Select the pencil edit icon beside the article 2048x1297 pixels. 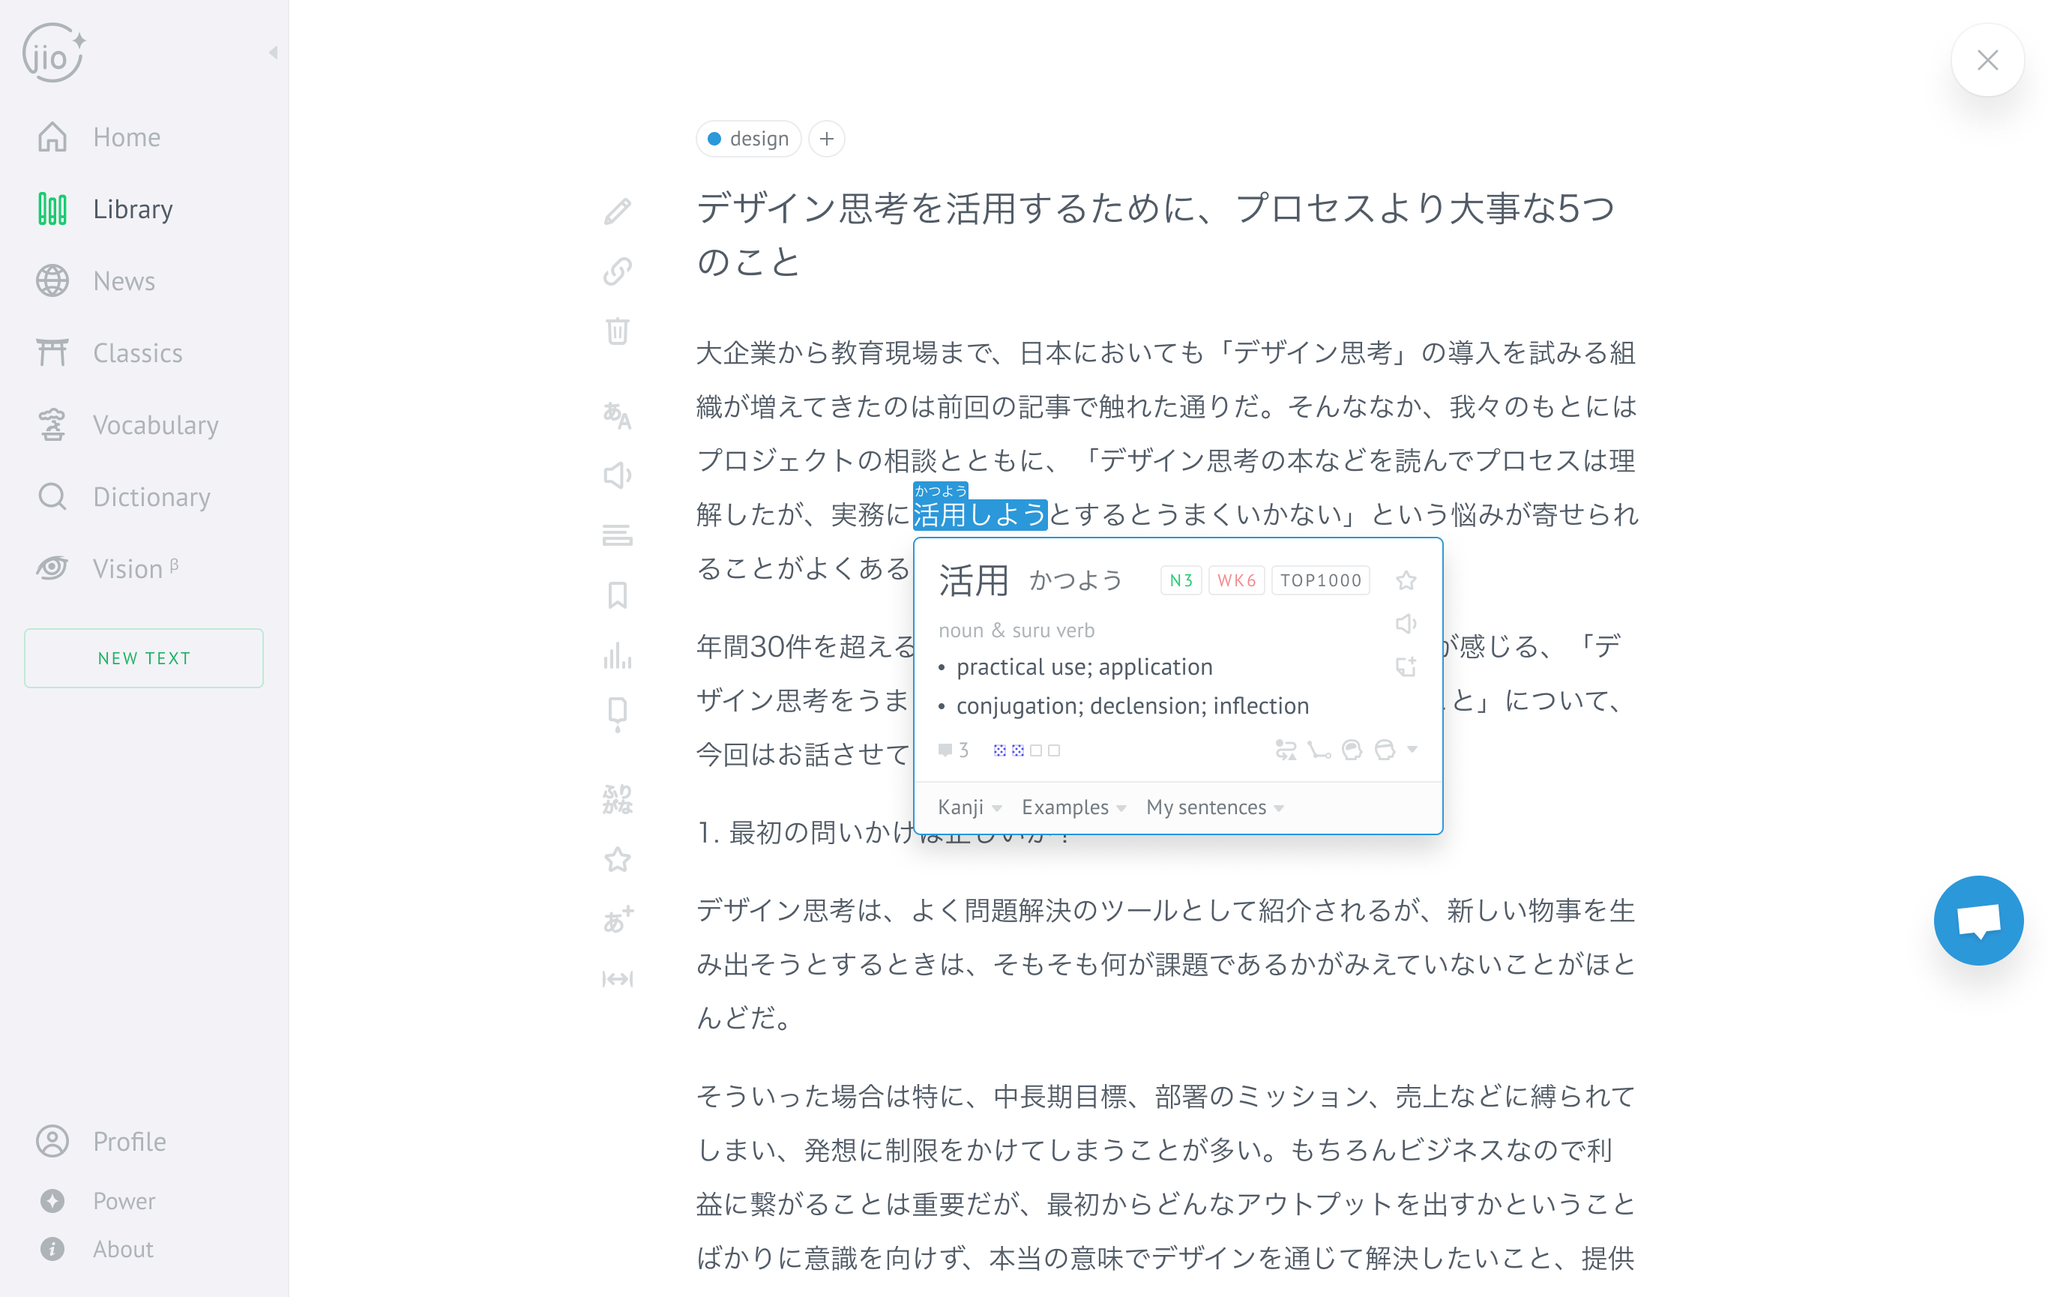(x=618, y=211)
